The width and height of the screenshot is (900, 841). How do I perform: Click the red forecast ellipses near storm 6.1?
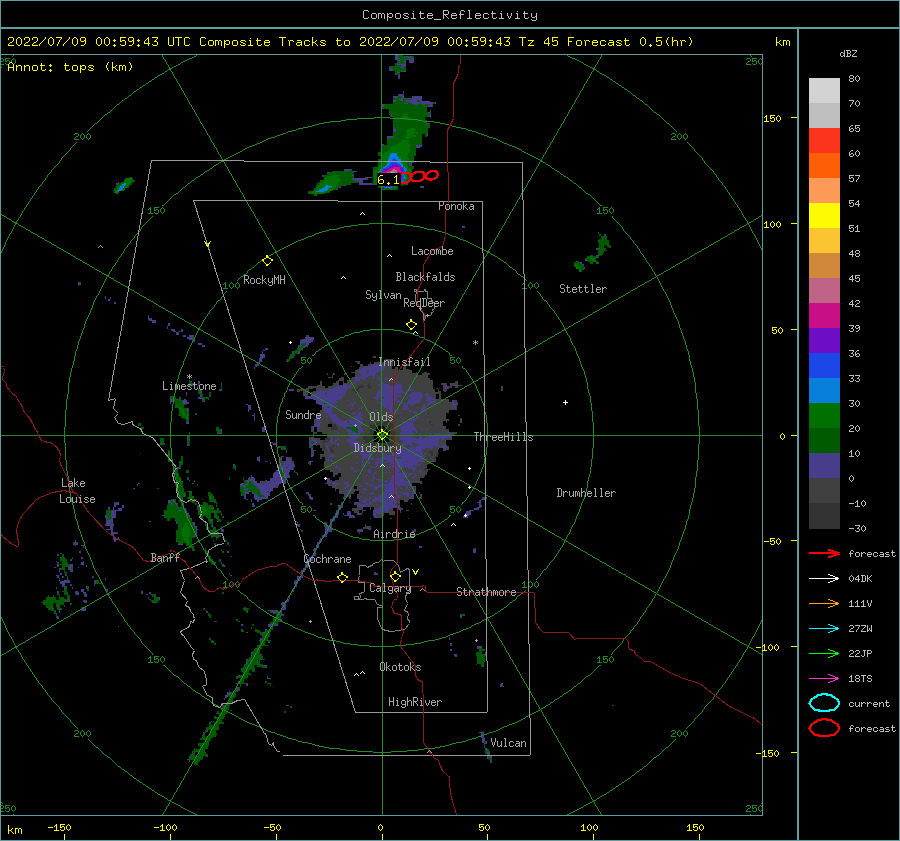coord(422,176)
